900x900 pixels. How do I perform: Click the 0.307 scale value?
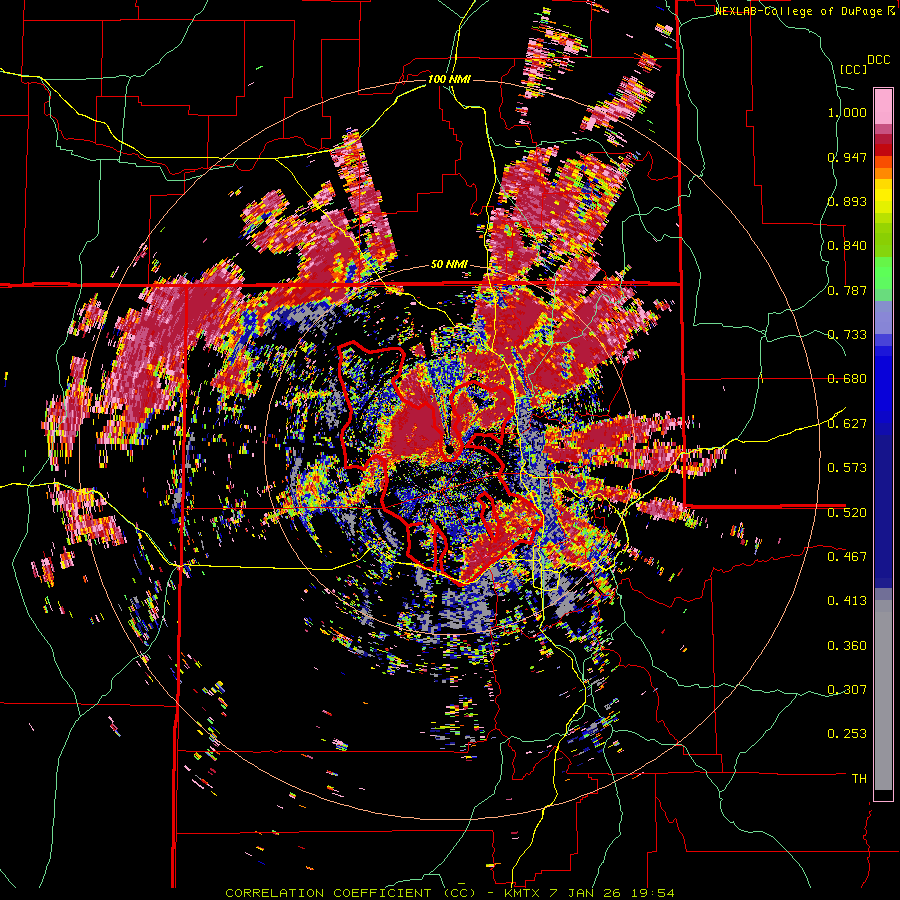847,689
